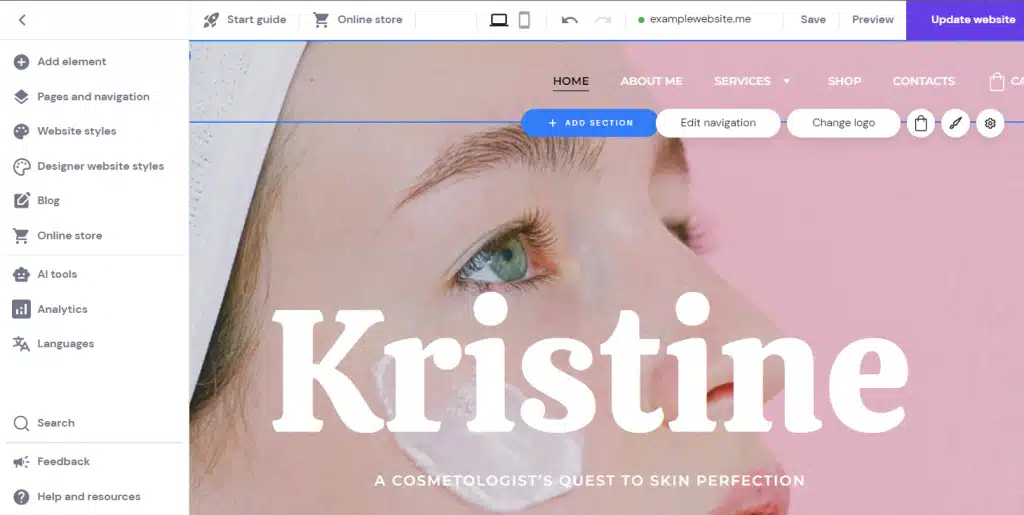
Task: Open the HOME navigation item
Action: pos(571,81)
